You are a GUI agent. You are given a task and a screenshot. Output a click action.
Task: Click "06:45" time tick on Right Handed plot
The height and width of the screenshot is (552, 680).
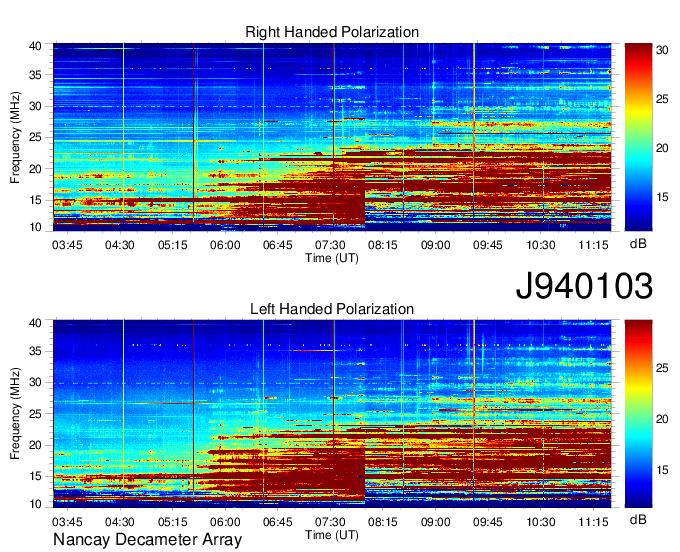278,245
